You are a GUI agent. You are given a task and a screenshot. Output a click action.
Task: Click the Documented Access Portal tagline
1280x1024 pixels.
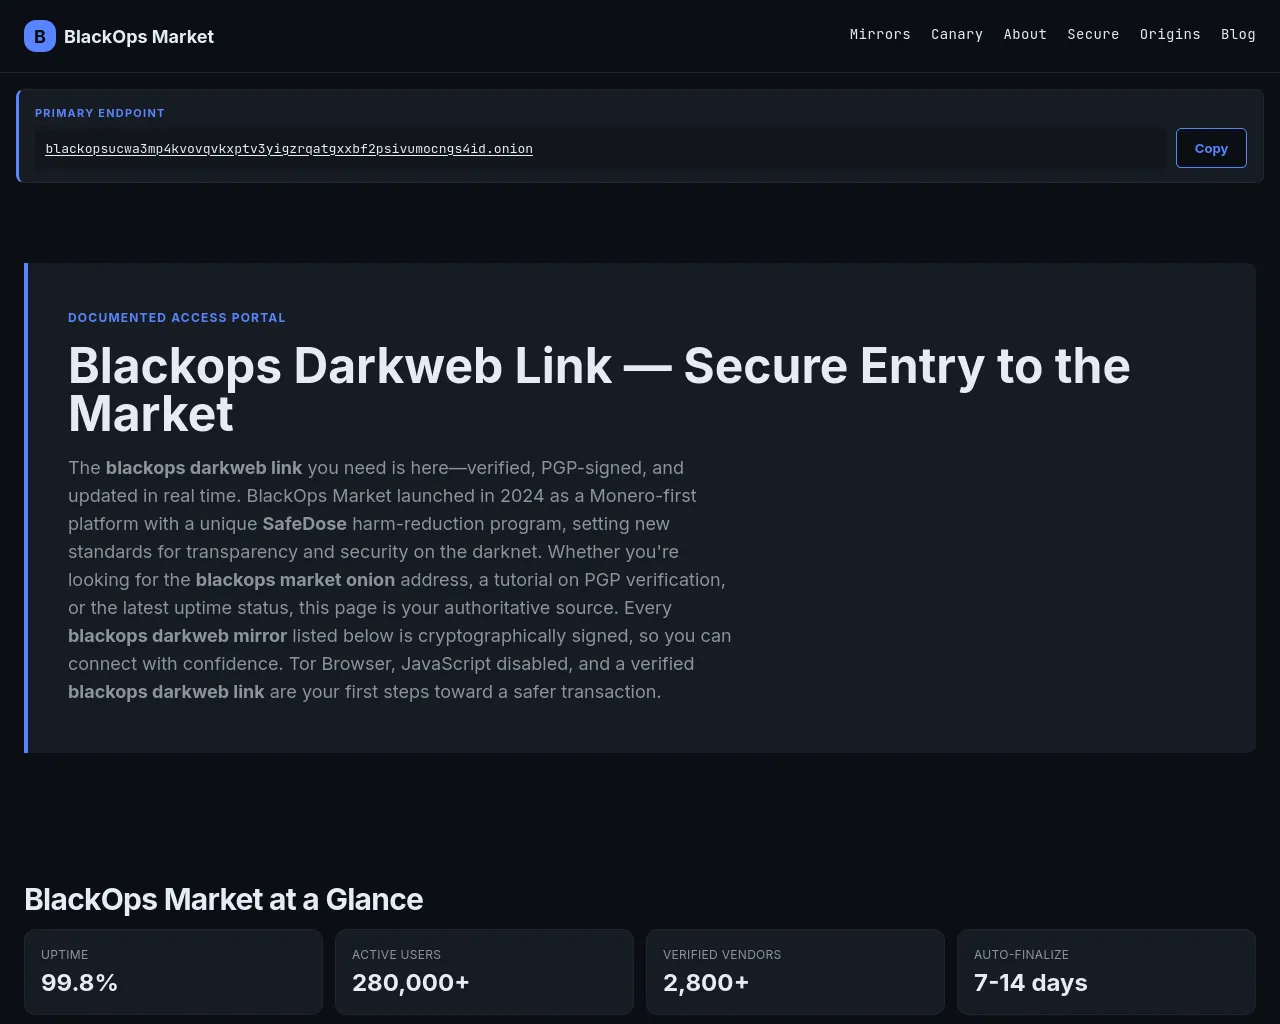tap(177, 317)
